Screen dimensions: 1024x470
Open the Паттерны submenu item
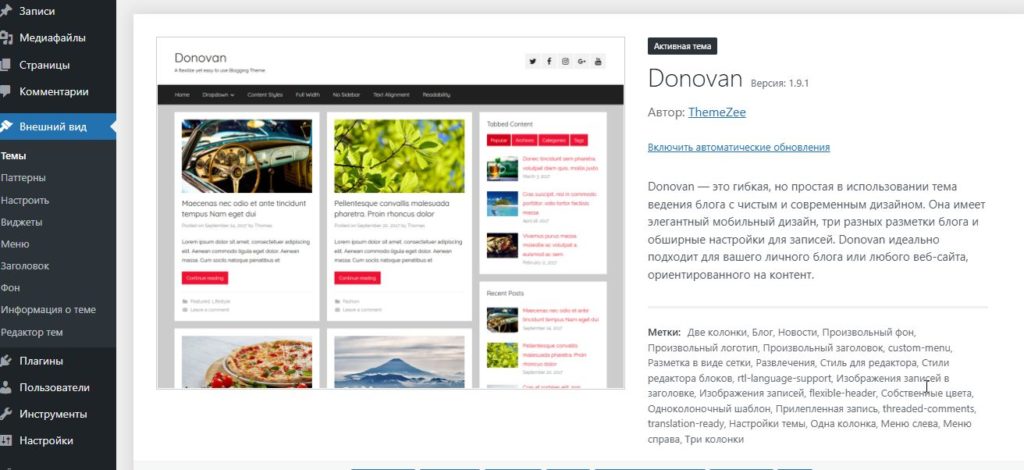pos(24,178)
